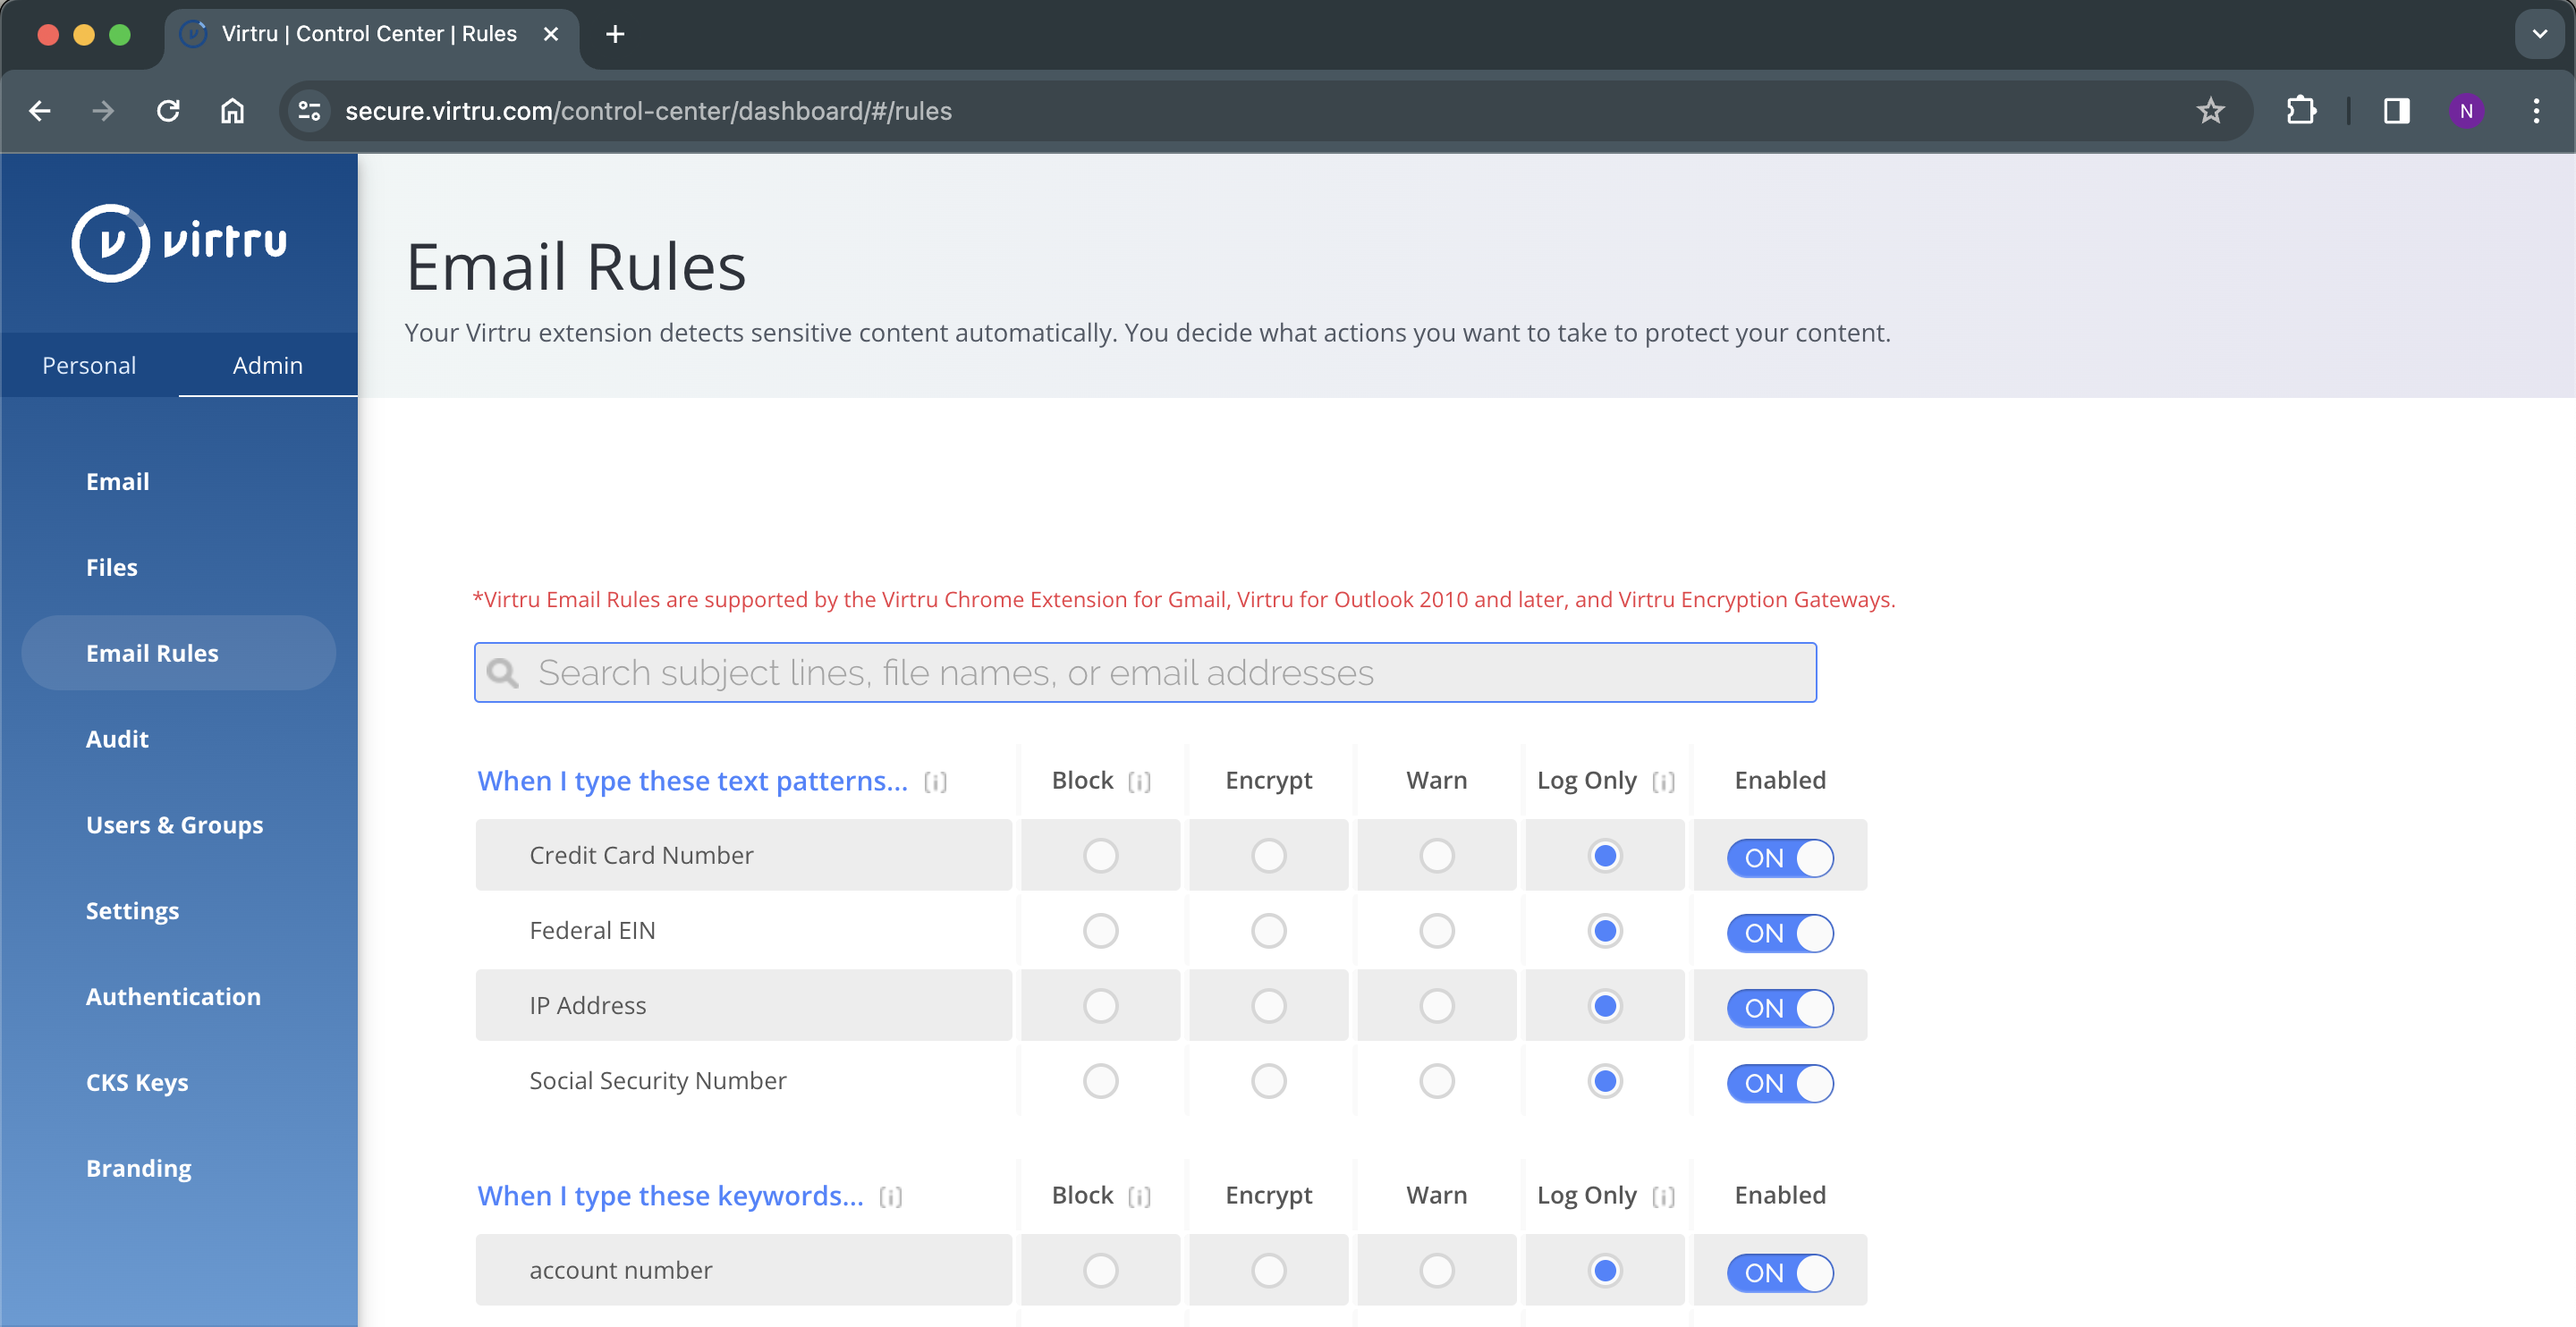Select Encrypt for Credit Card Number
The height and width of the screenshot is (1327, 2576).
click(x=1268, y=856)
